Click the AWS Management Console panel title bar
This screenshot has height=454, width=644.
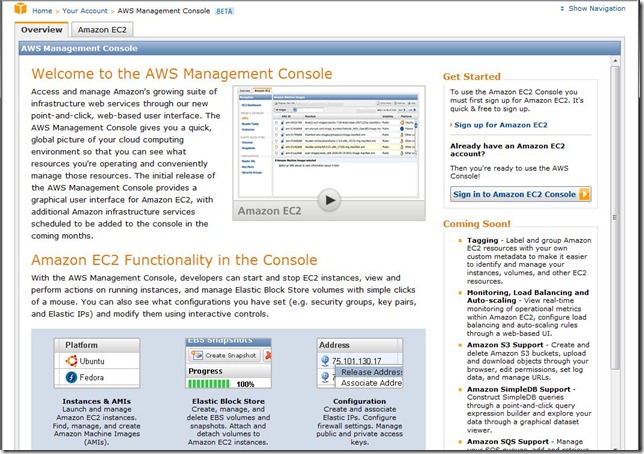coord(320,48)
